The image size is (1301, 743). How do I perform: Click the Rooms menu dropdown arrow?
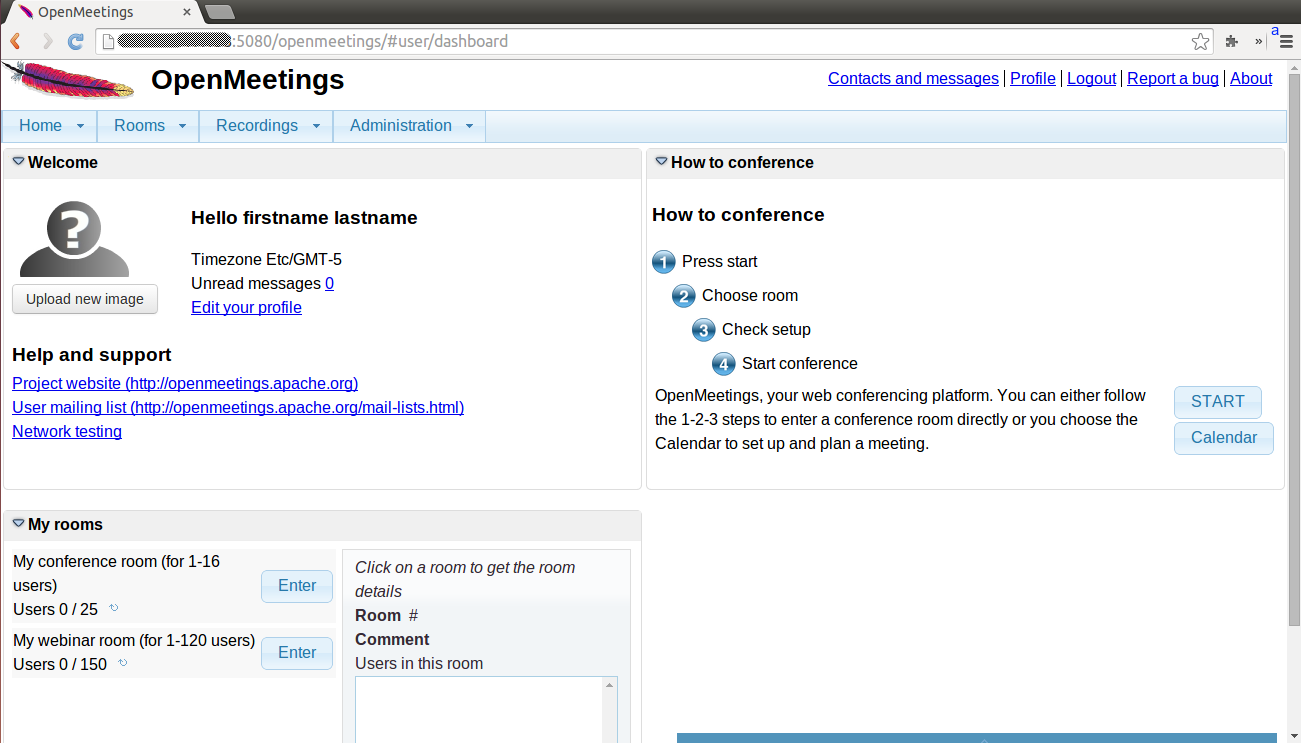point(182,126)
